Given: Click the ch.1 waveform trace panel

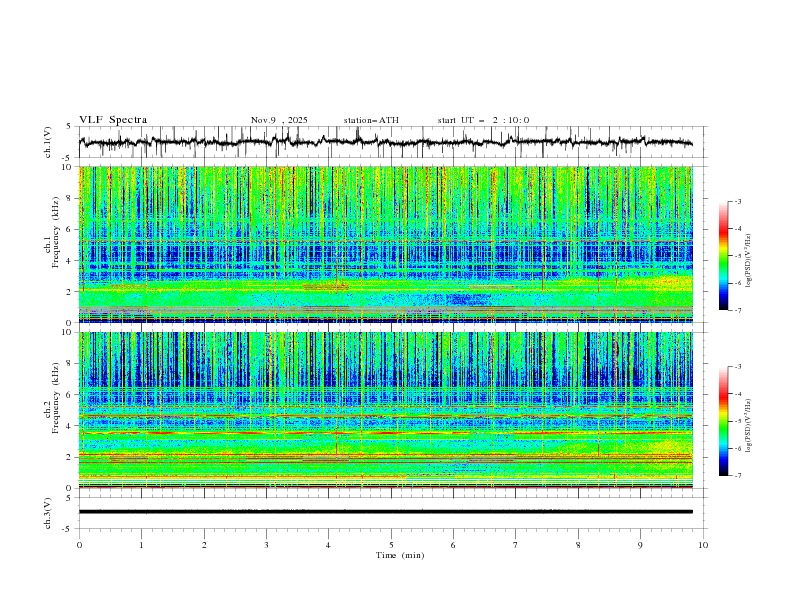Looking at the screenshot, I should 392,142.
